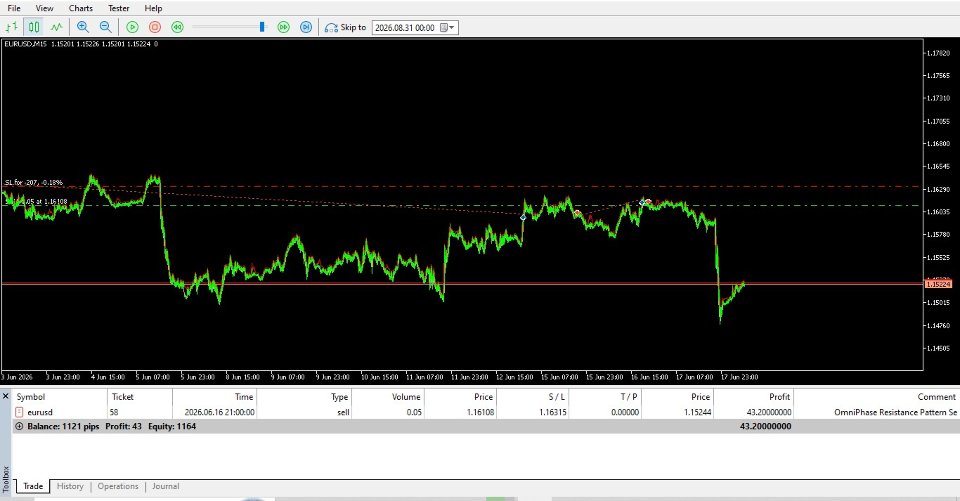
Task: Switch to the History tab
Action: point(70,486)
